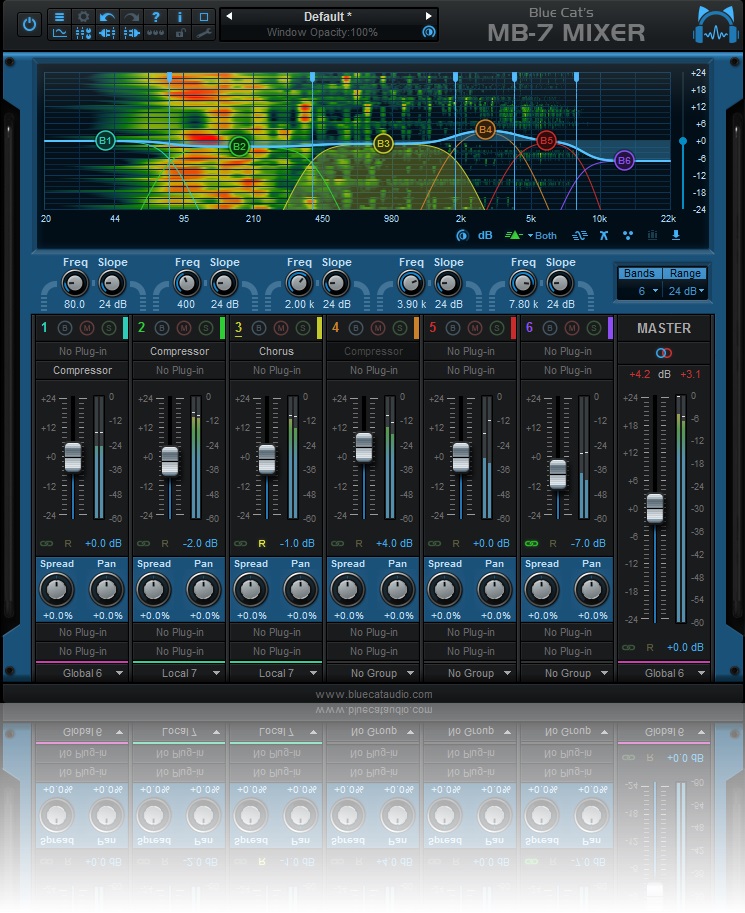Click the band 4 gain fader handle
Image resolution: width=745 pixels, height=913 pixels.
point(364,447)
